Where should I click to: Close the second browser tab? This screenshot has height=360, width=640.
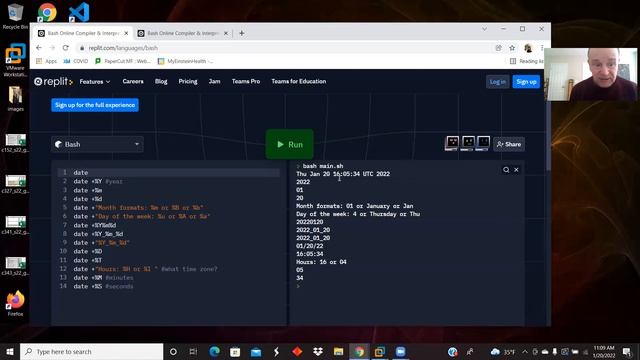(x=226, y=33)
